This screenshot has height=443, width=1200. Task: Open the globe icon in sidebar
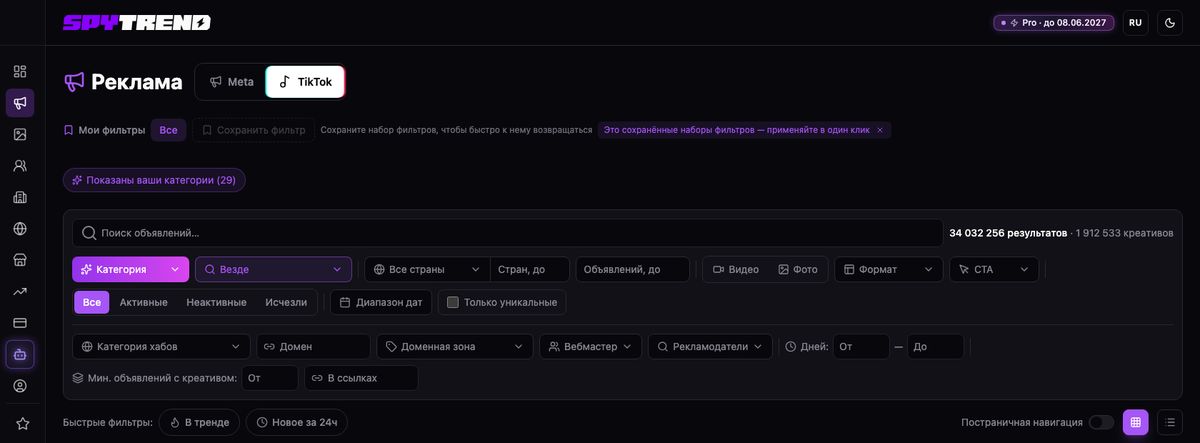click(20, 229)
